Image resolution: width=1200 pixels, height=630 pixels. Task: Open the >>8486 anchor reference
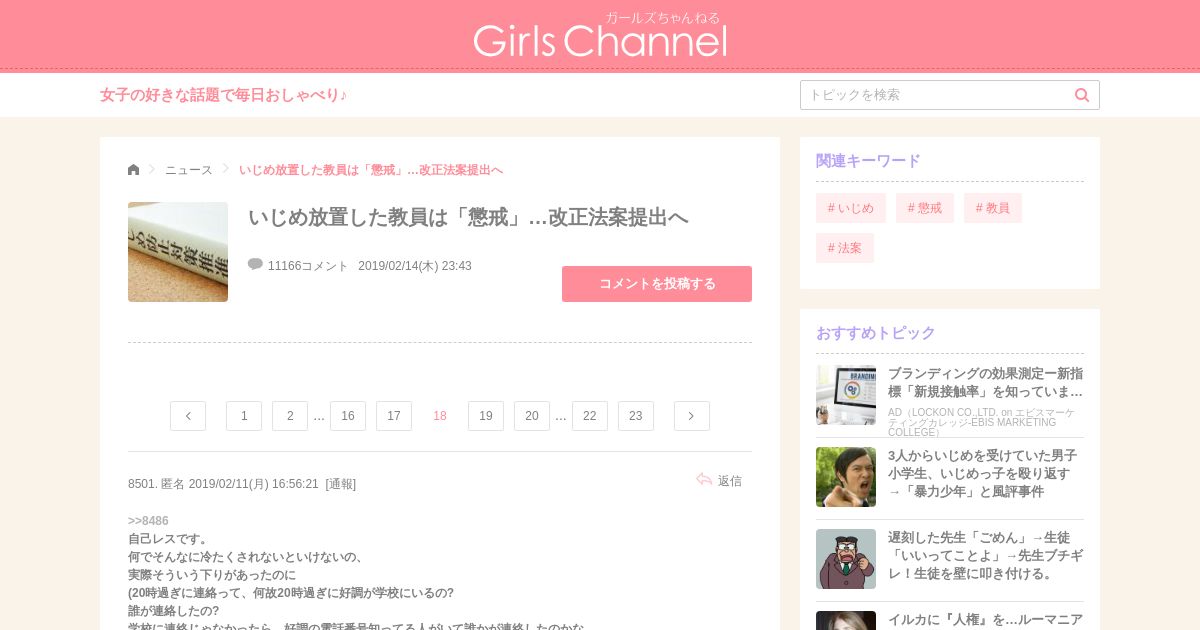pyautogui.click(x=148, y=521)
